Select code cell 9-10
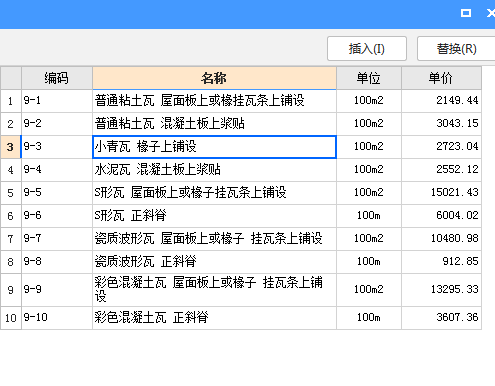Viewport: 495px width, 386px height. tap(57, 318)
